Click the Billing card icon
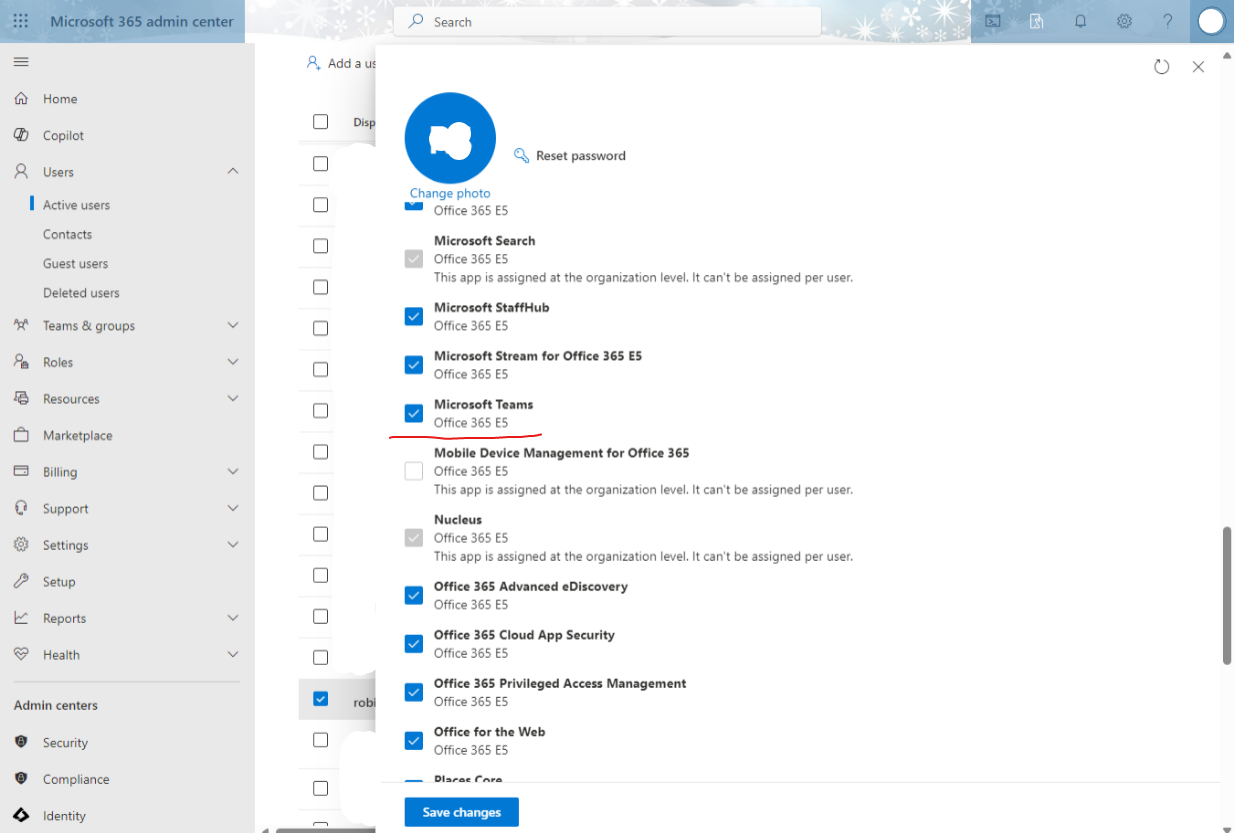The image size is (1234, 833). point(21,471)
